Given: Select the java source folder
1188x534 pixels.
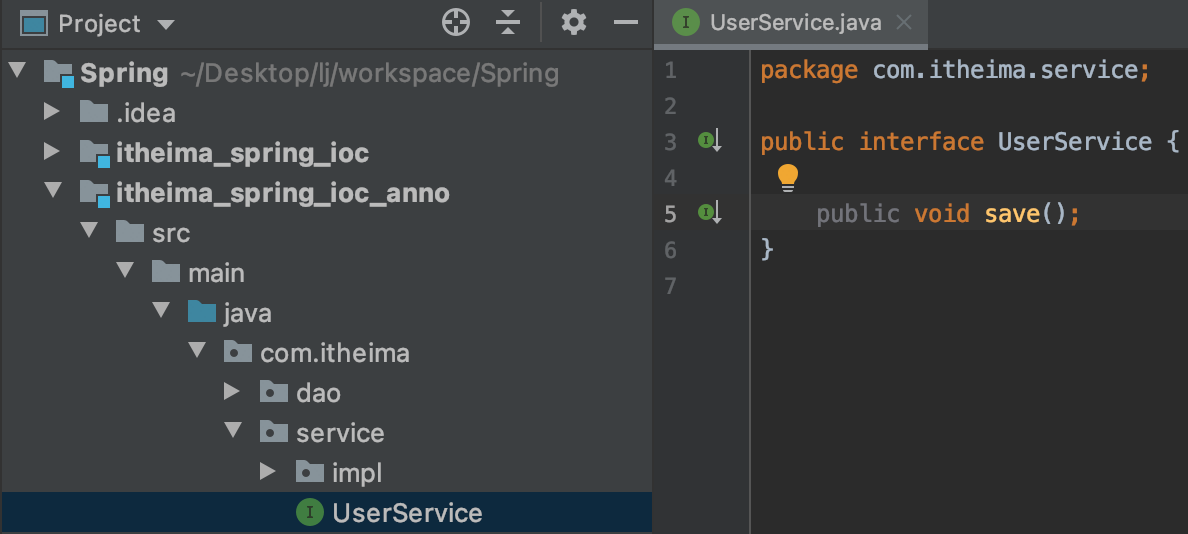Looking at the screenshot, I should (247, 313).
